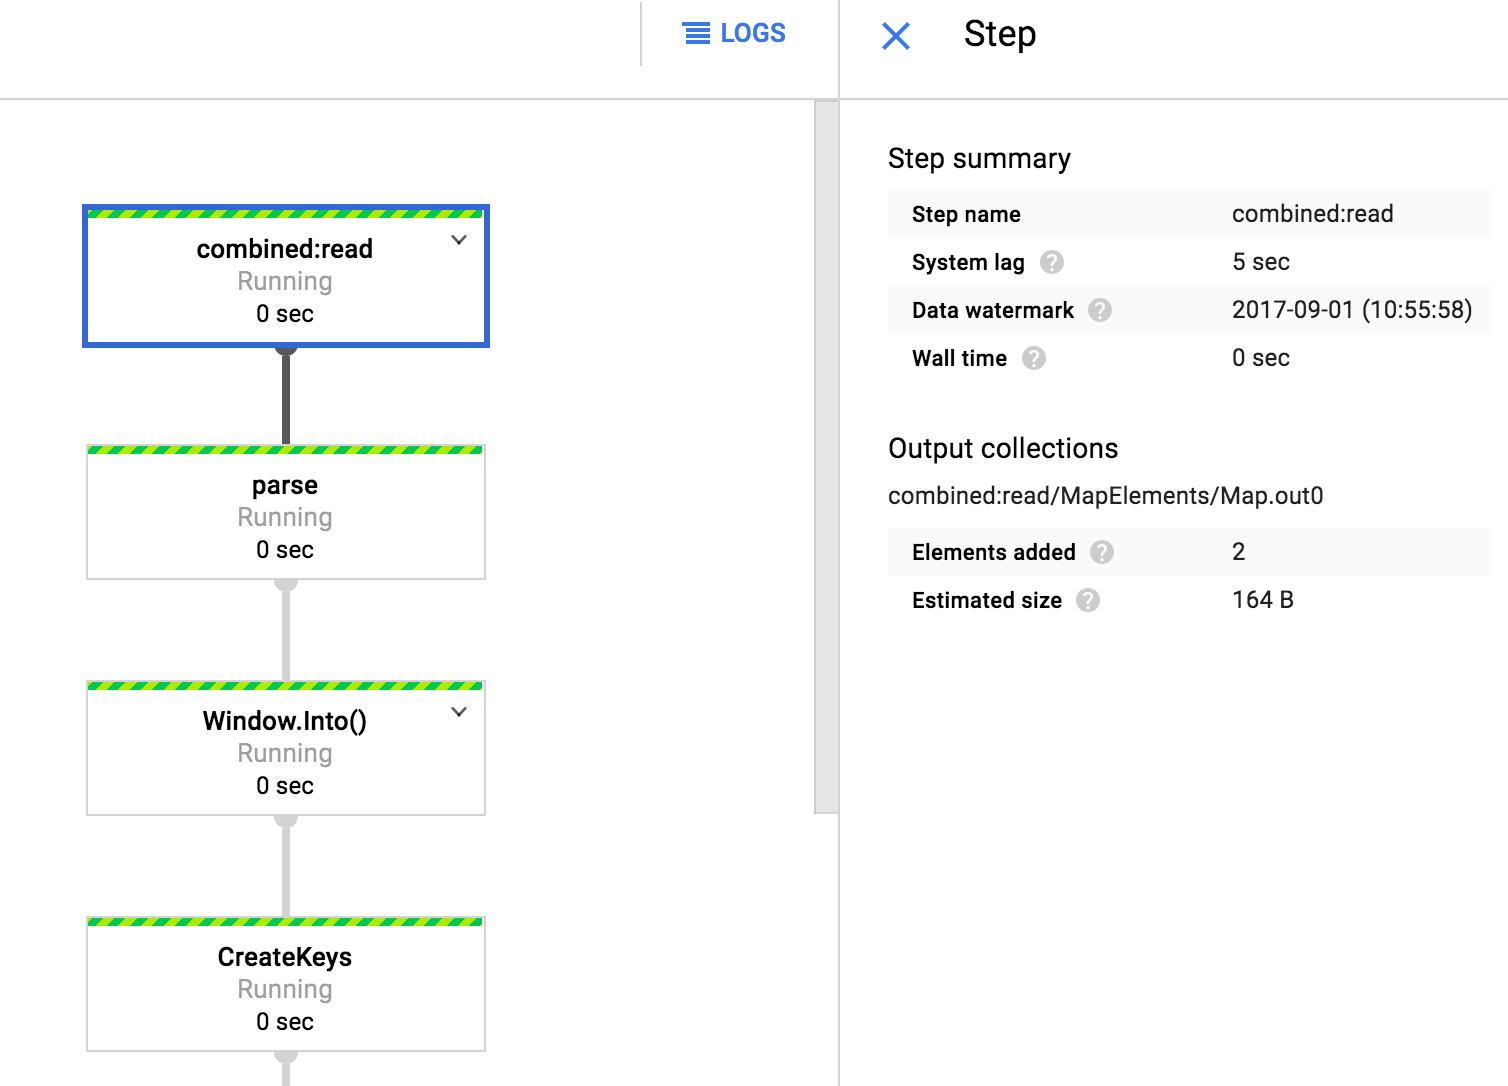
Task: Switch to the Step details view
Action: pyautogui.click(x=1000, y=34)
